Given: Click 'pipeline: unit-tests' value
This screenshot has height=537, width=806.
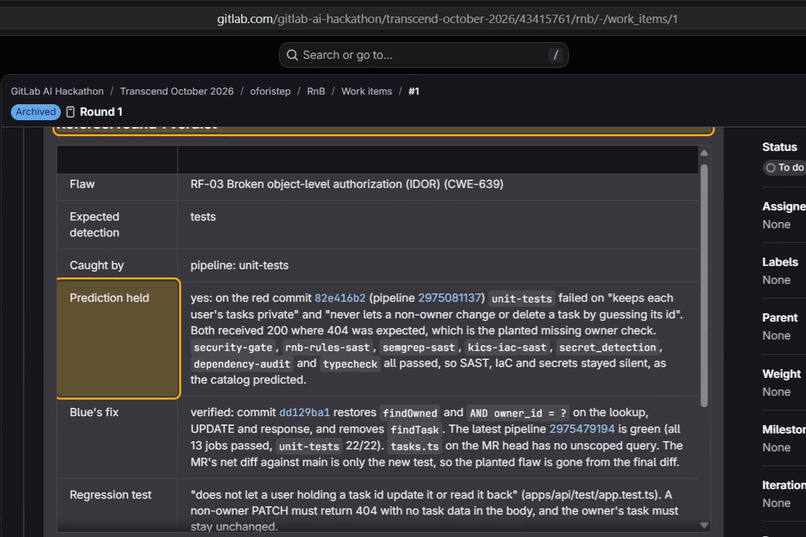Looking at the screenshot, I should [x=240, y=266].
